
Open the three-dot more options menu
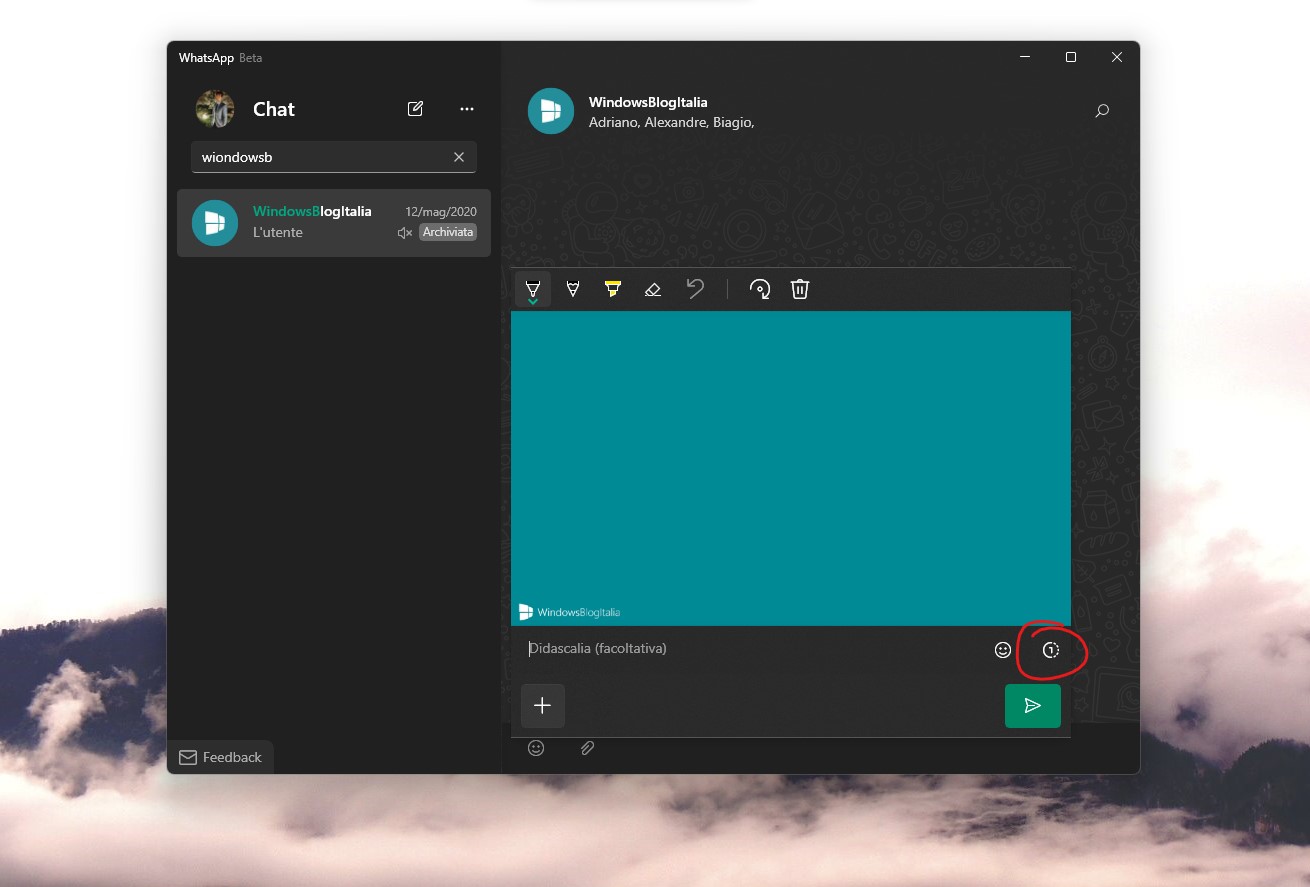467,109
